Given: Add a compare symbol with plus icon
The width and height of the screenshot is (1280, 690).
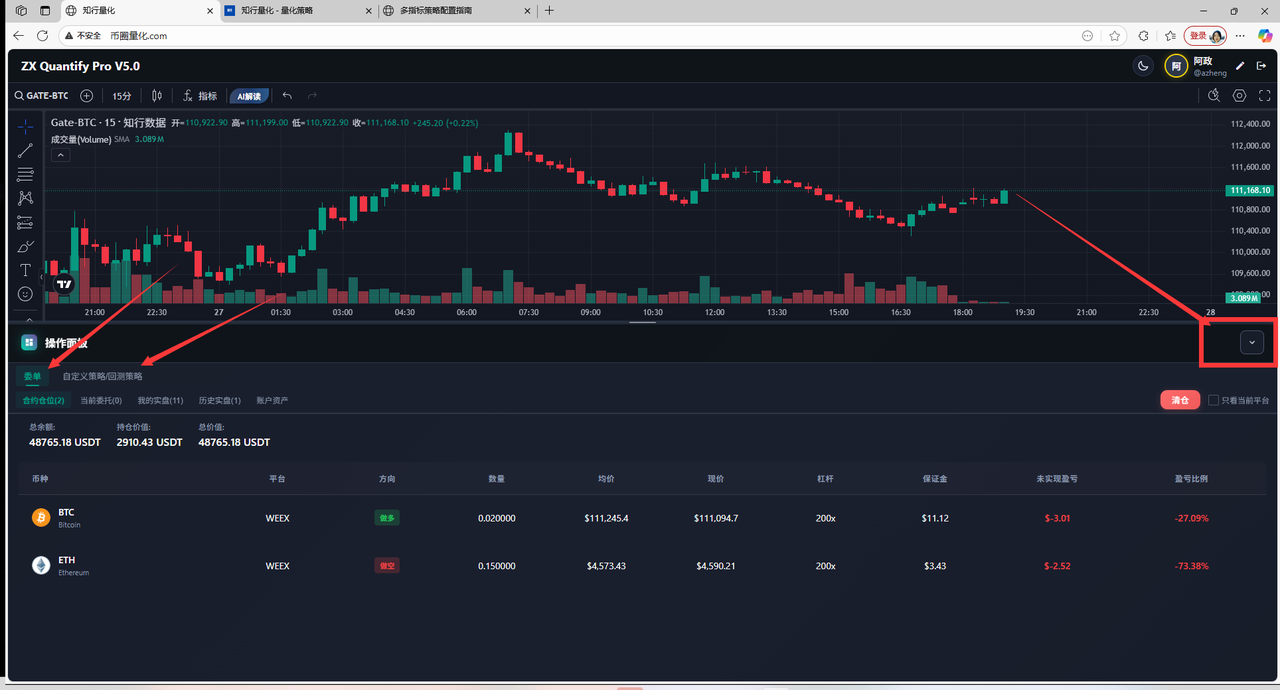Looking at the screenshot, I should (87, 96).
